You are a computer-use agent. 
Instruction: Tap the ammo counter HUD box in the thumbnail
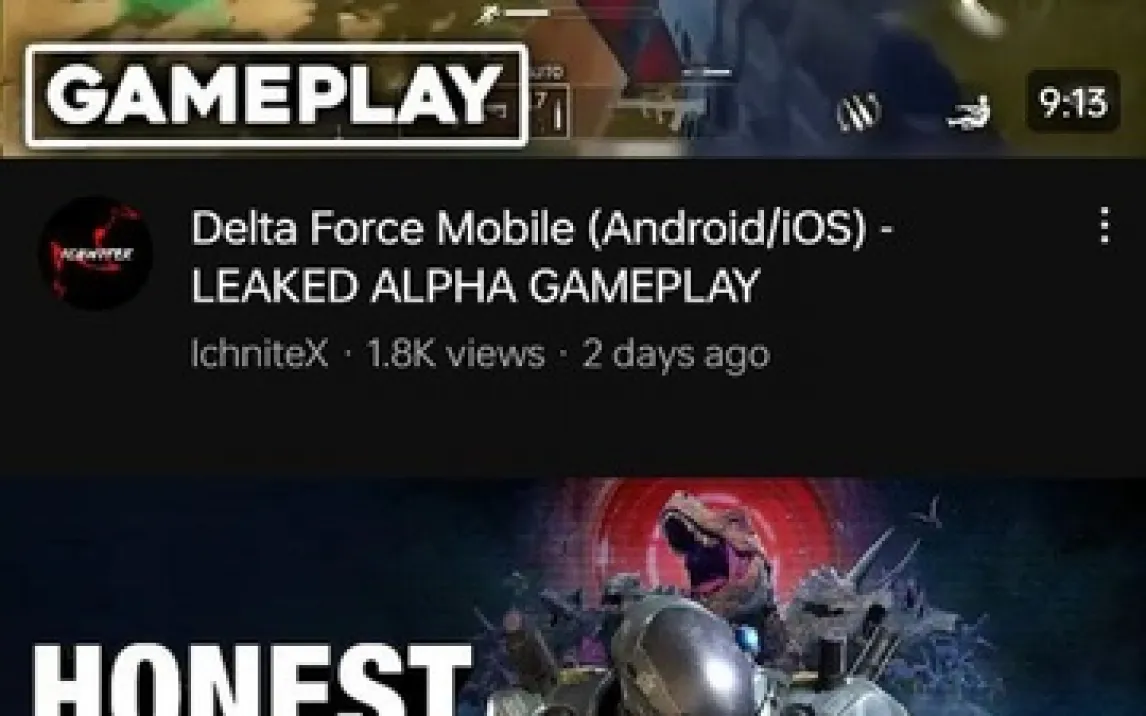click(x=548, y=110)
